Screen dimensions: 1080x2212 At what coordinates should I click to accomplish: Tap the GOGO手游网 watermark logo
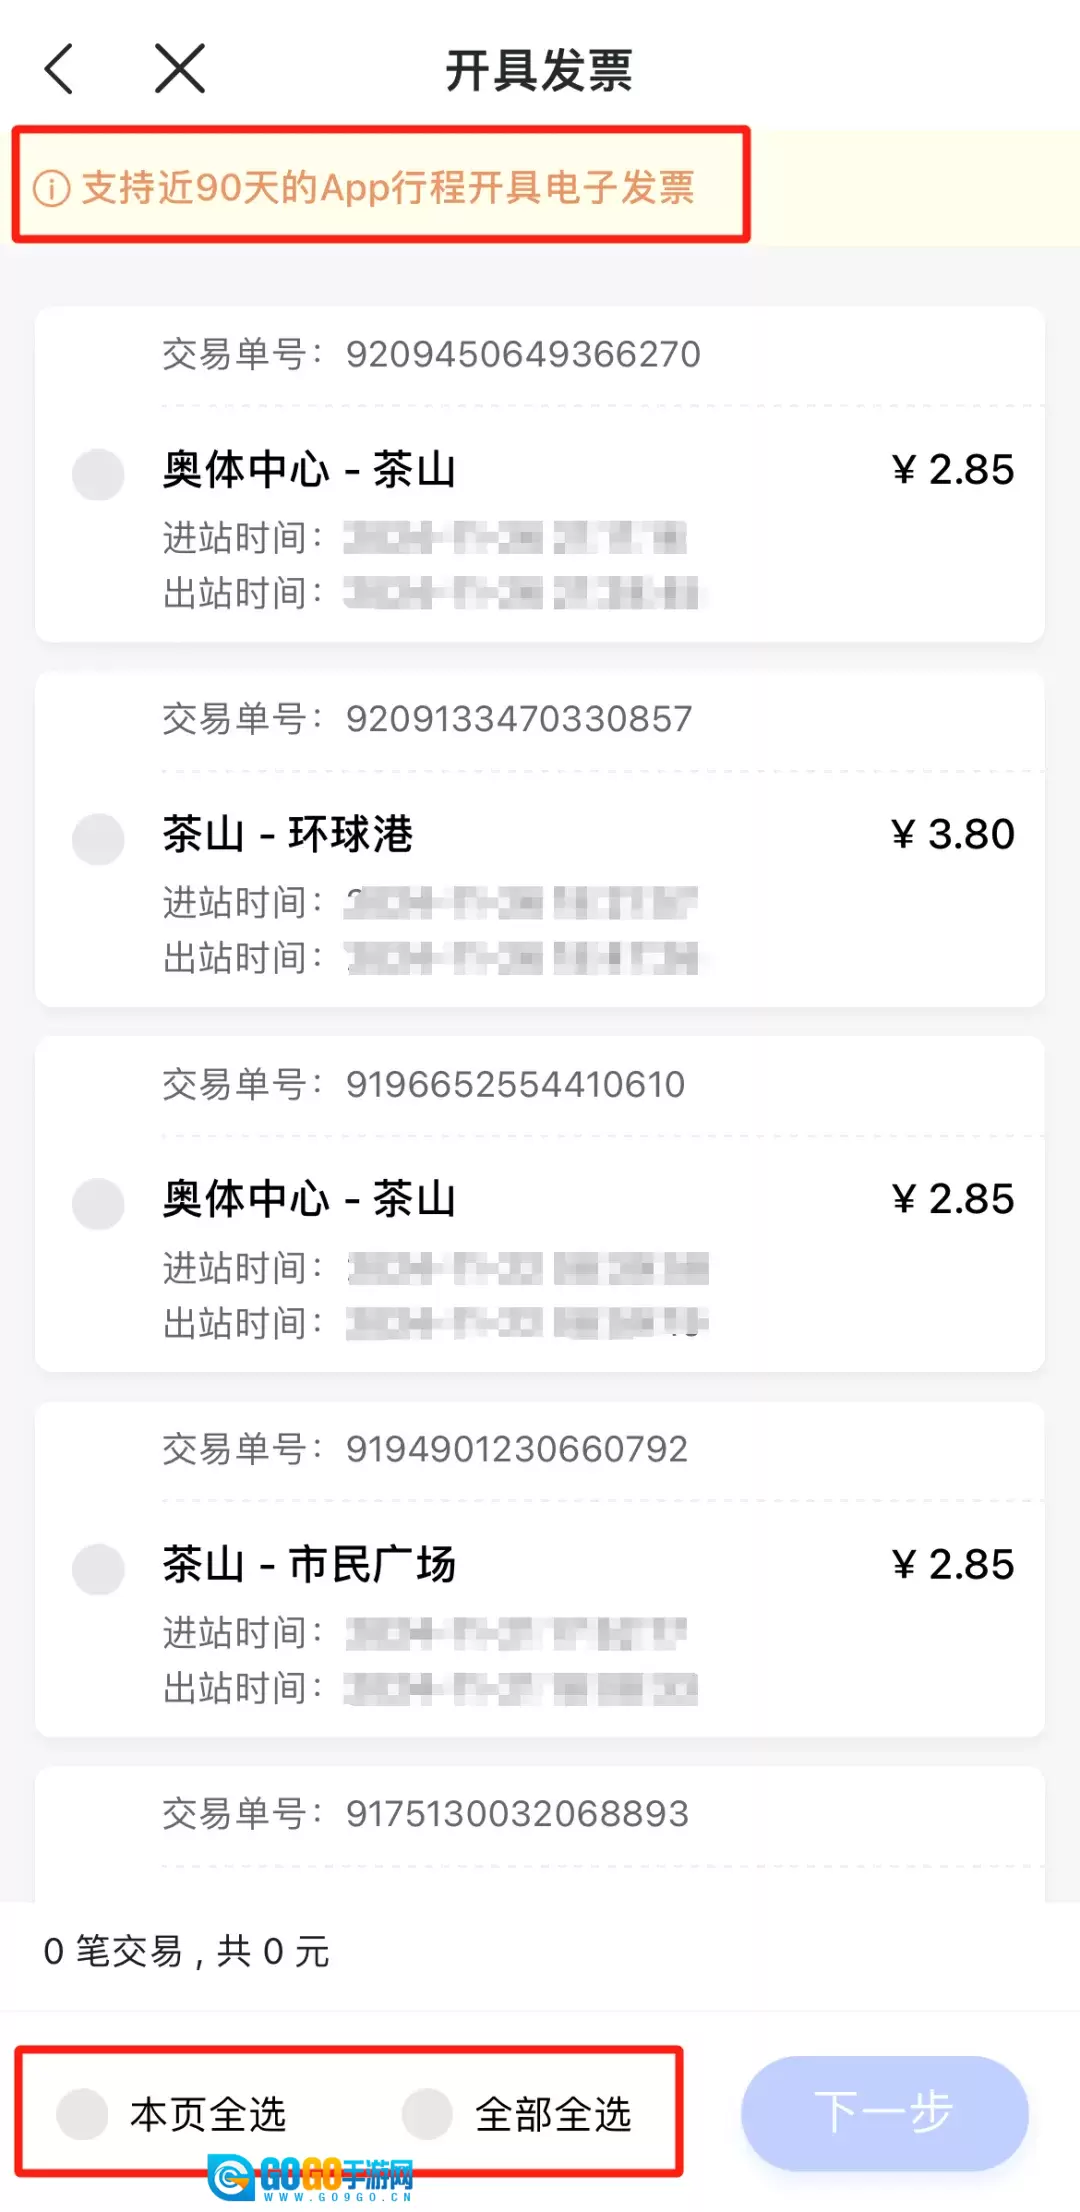tap(311, 2178)
